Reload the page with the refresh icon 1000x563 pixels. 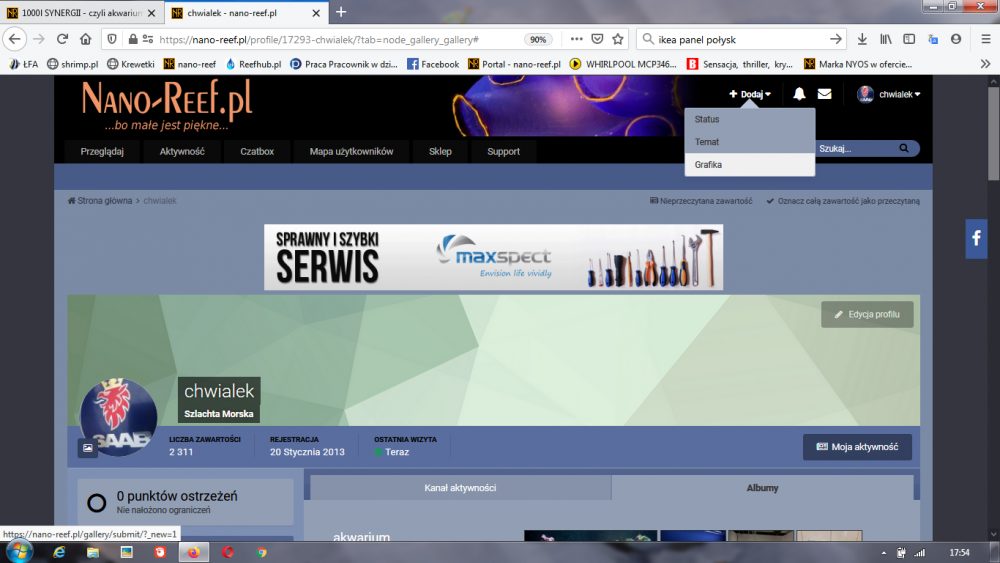(x=62, y=39)
